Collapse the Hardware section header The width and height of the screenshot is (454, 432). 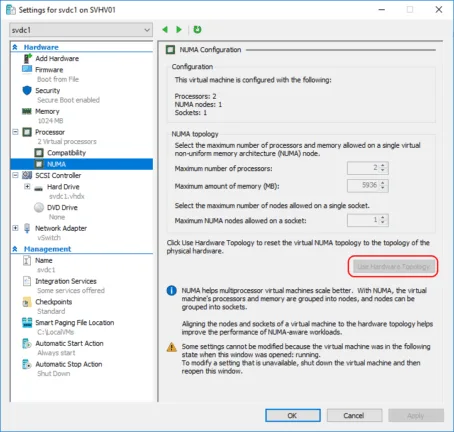pos(15,47)
